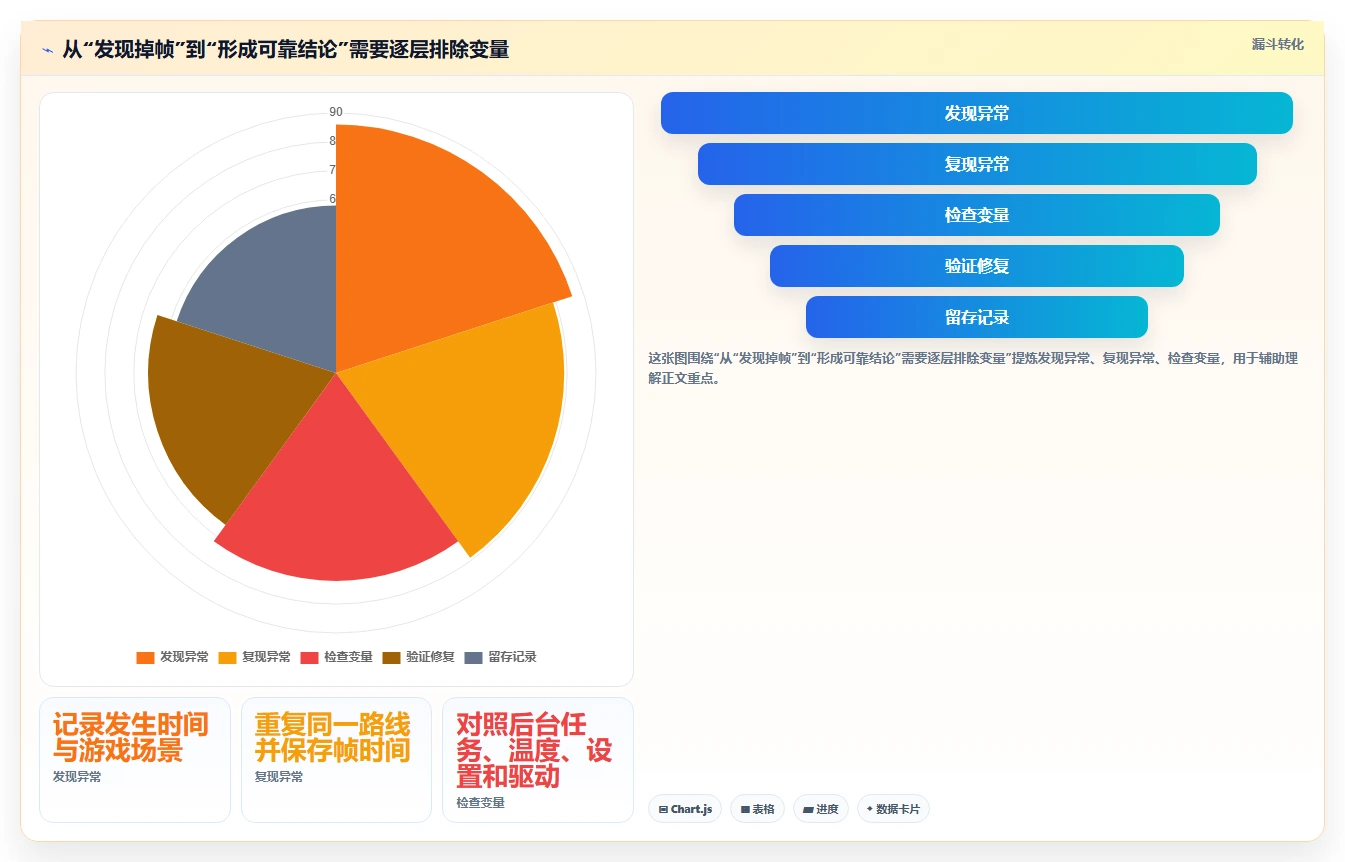The height and width of the screenshot is (862, 1345).
Task: Select the 数据卡片 tag chip
Action: pos(893,809)
